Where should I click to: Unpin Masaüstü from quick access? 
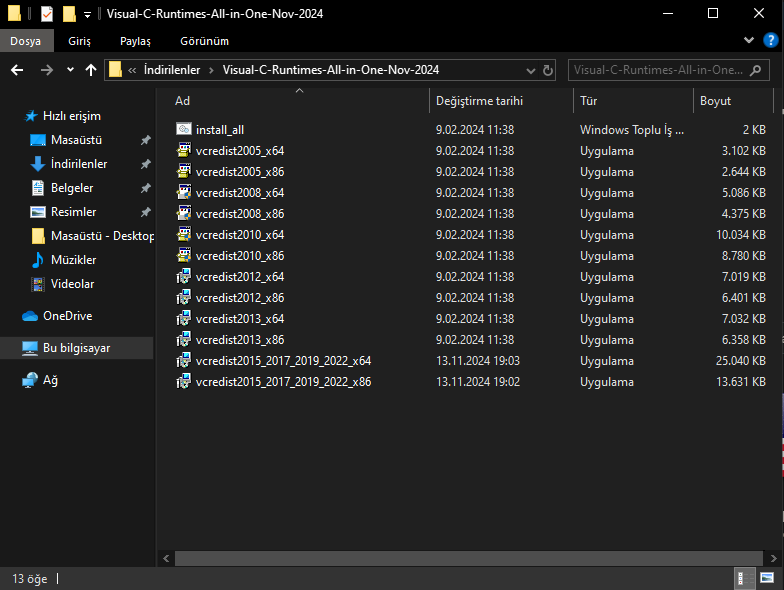click(146, 140)
